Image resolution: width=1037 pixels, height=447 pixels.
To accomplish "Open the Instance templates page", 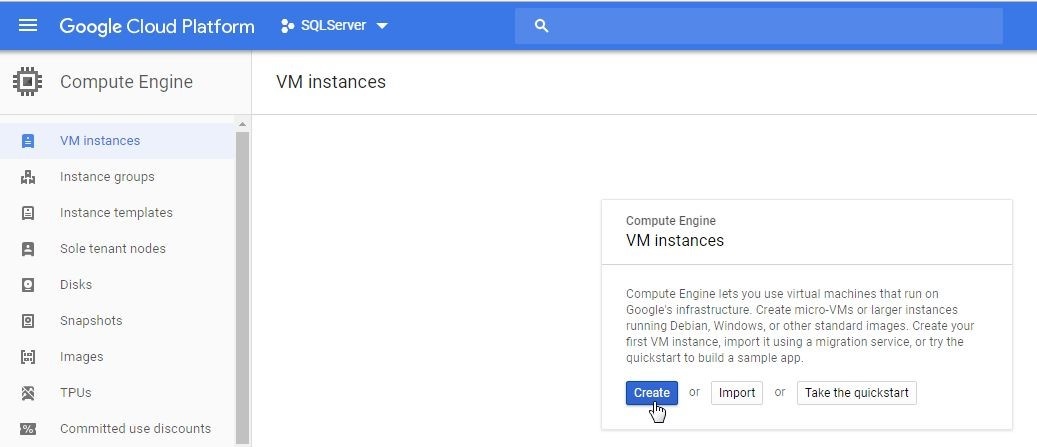I will coord(116,213).
